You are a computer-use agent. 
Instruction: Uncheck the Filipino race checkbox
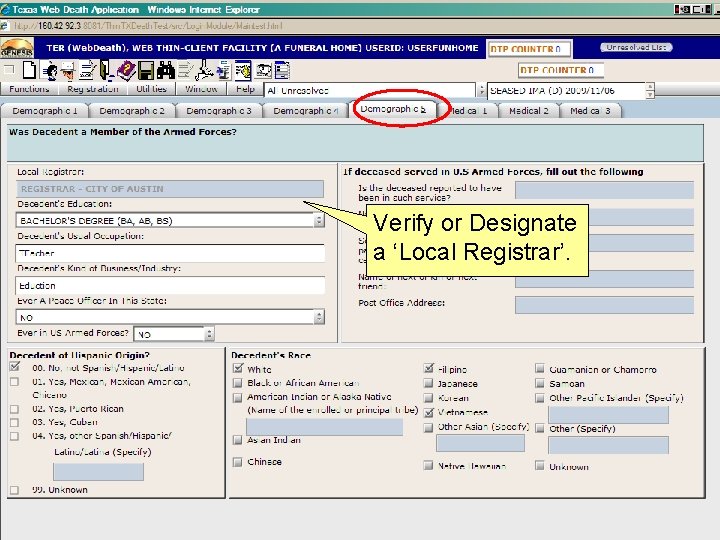[429, 368]
